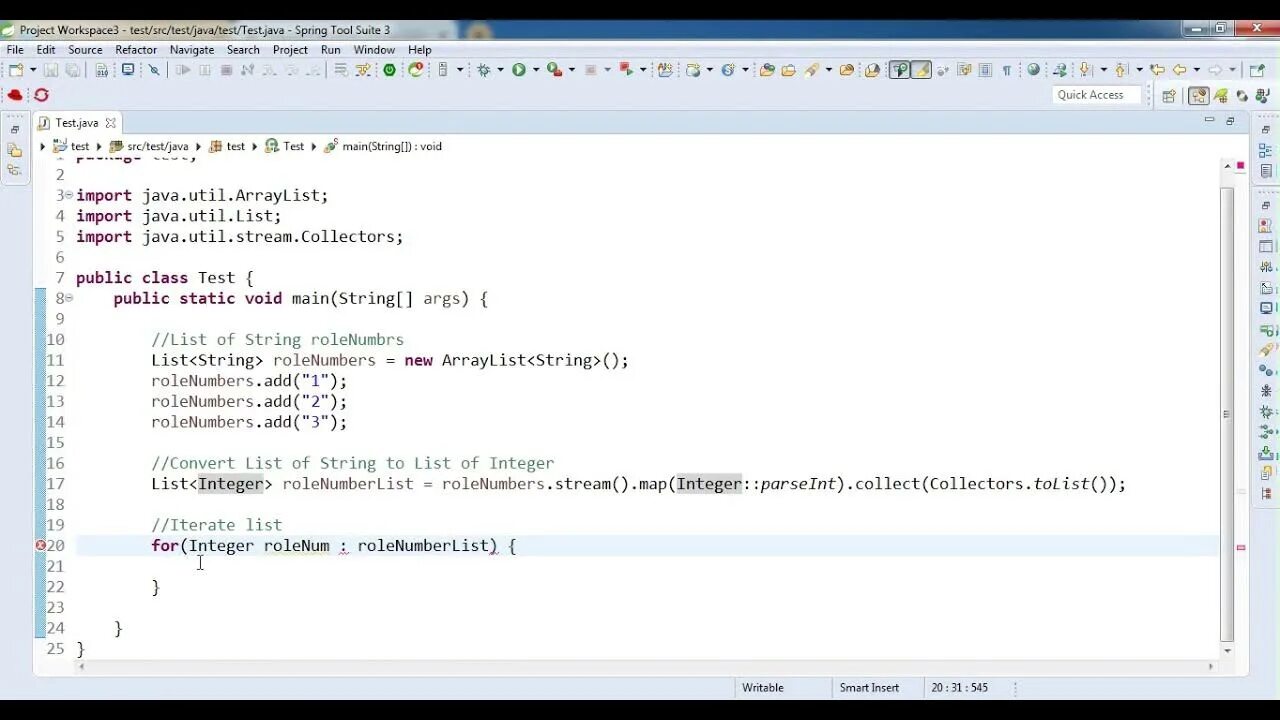Expand the breadcrumb arrow before src/test/java
Viewport: 1280px width, 720px height.
coord(101,146)
